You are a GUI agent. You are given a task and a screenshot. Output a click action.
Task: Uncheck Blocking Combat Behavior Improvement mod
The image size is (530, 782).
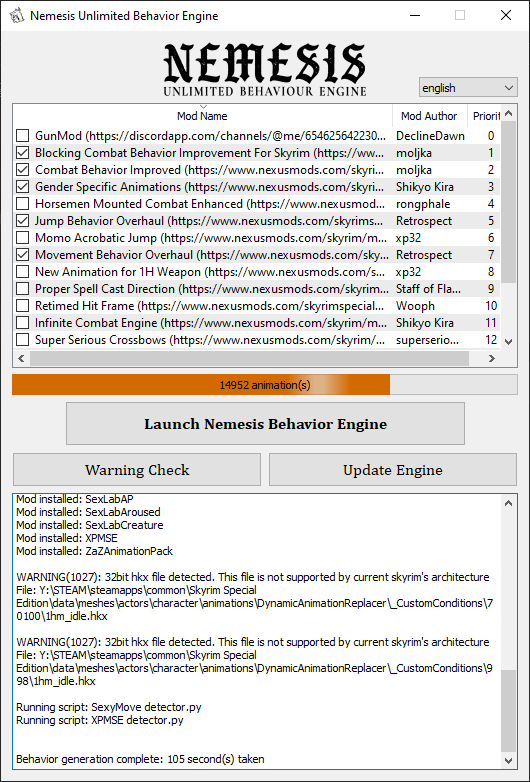click(x=22, y=153)
